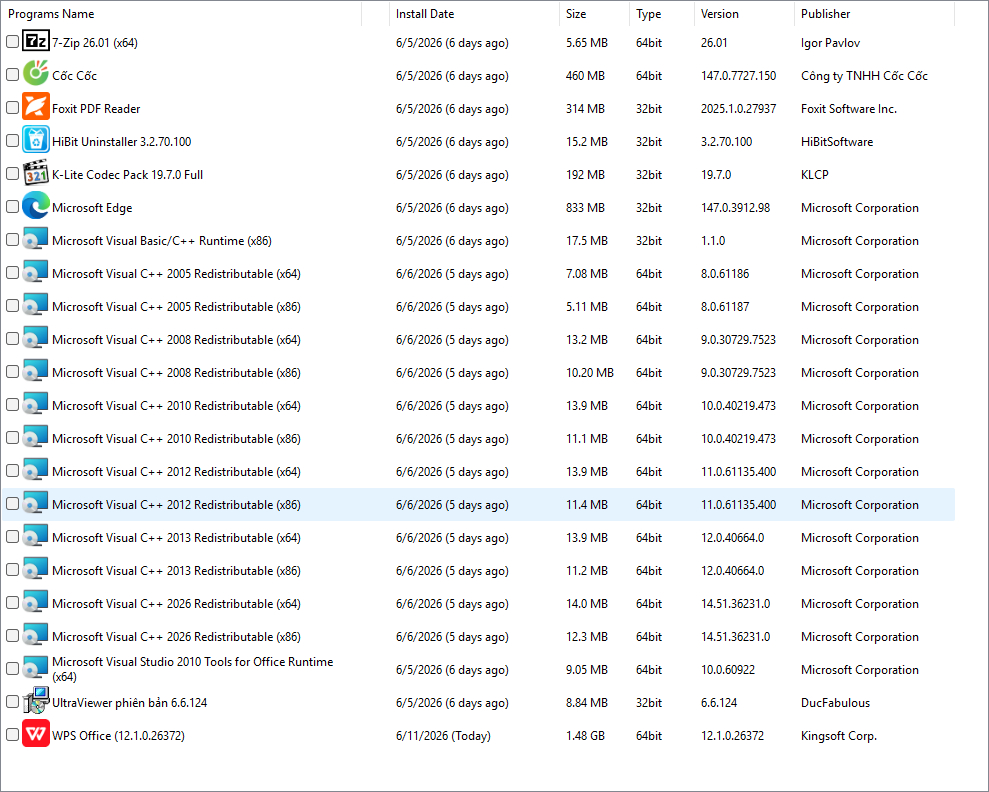Click the '1.48 GB' size value
This screenshot has height=792, width=989.
coord(585,735)
